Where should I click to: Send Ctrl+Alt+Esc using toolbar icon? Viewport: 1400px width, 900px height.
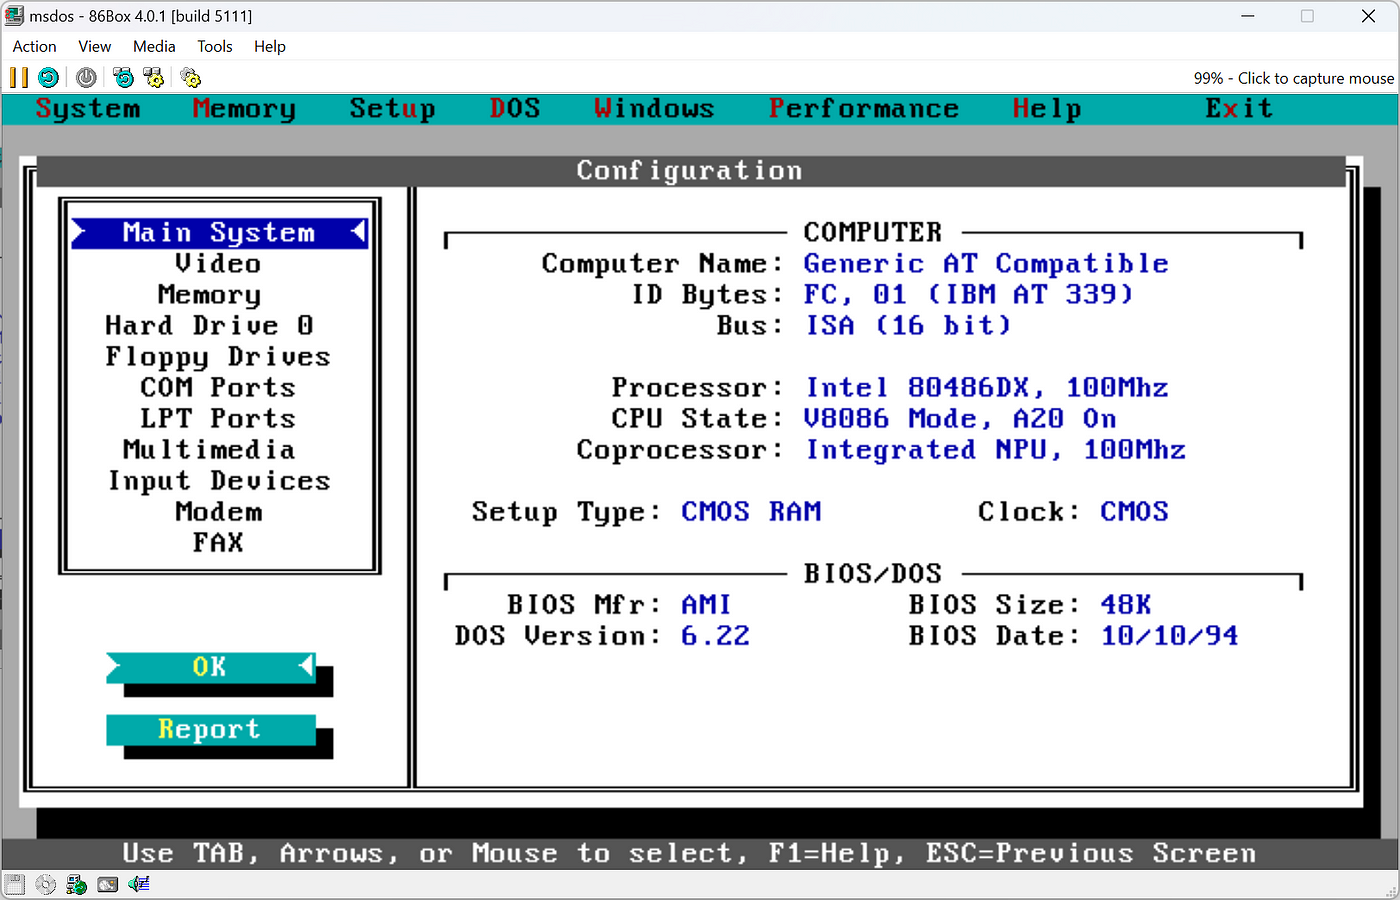coord(153,77)
